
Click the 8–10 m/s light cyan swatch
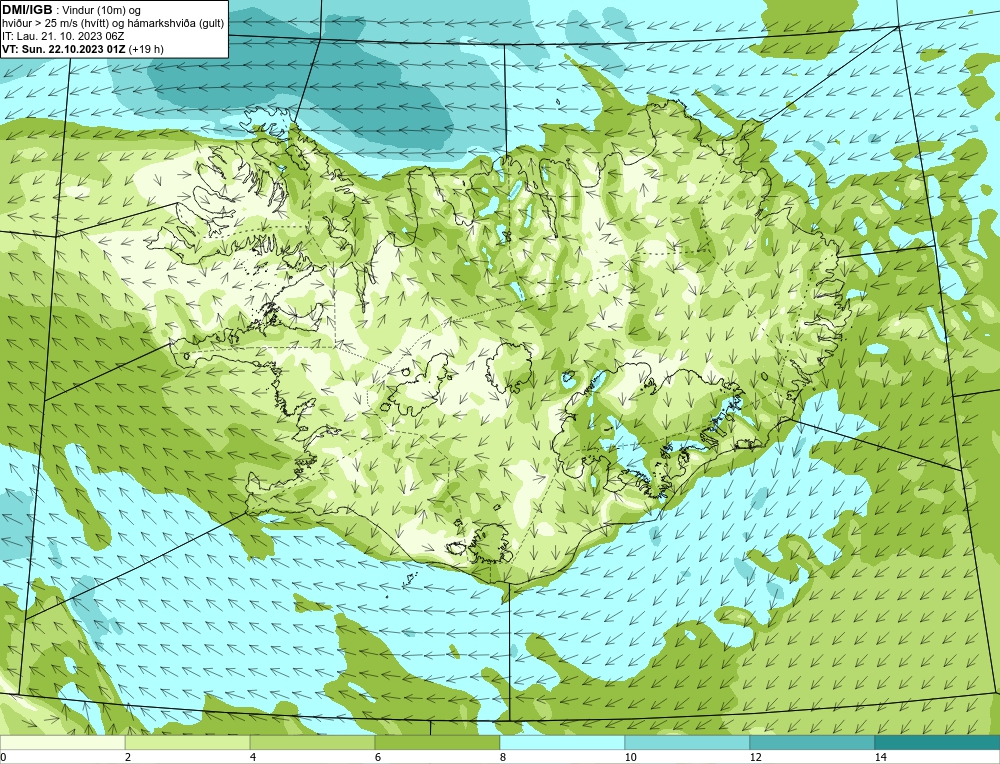coord(562,743)
